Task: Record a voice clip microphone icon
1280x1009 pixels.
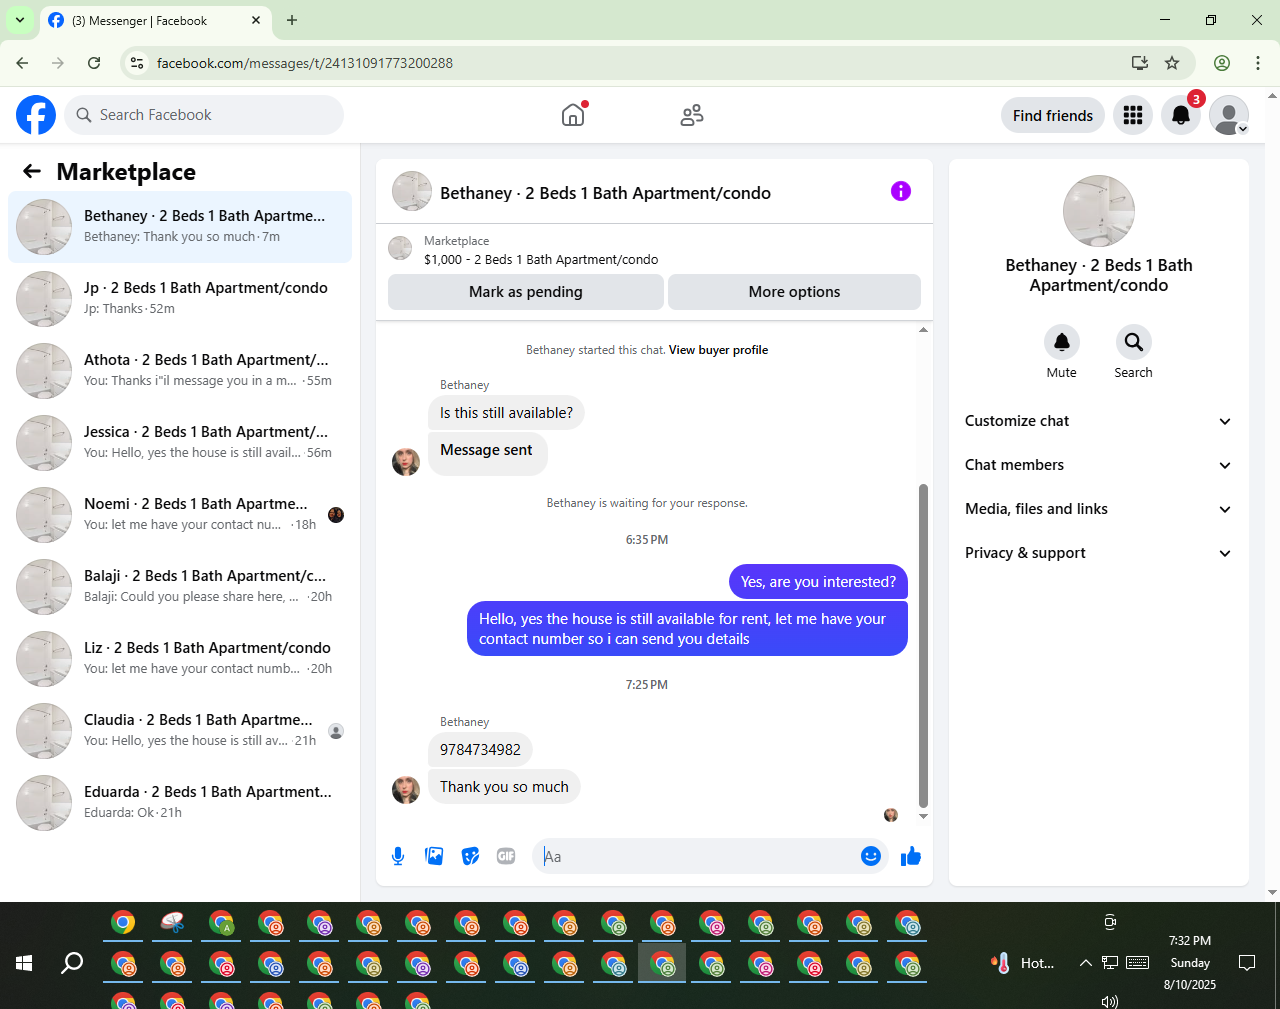Action: point(398,856)
